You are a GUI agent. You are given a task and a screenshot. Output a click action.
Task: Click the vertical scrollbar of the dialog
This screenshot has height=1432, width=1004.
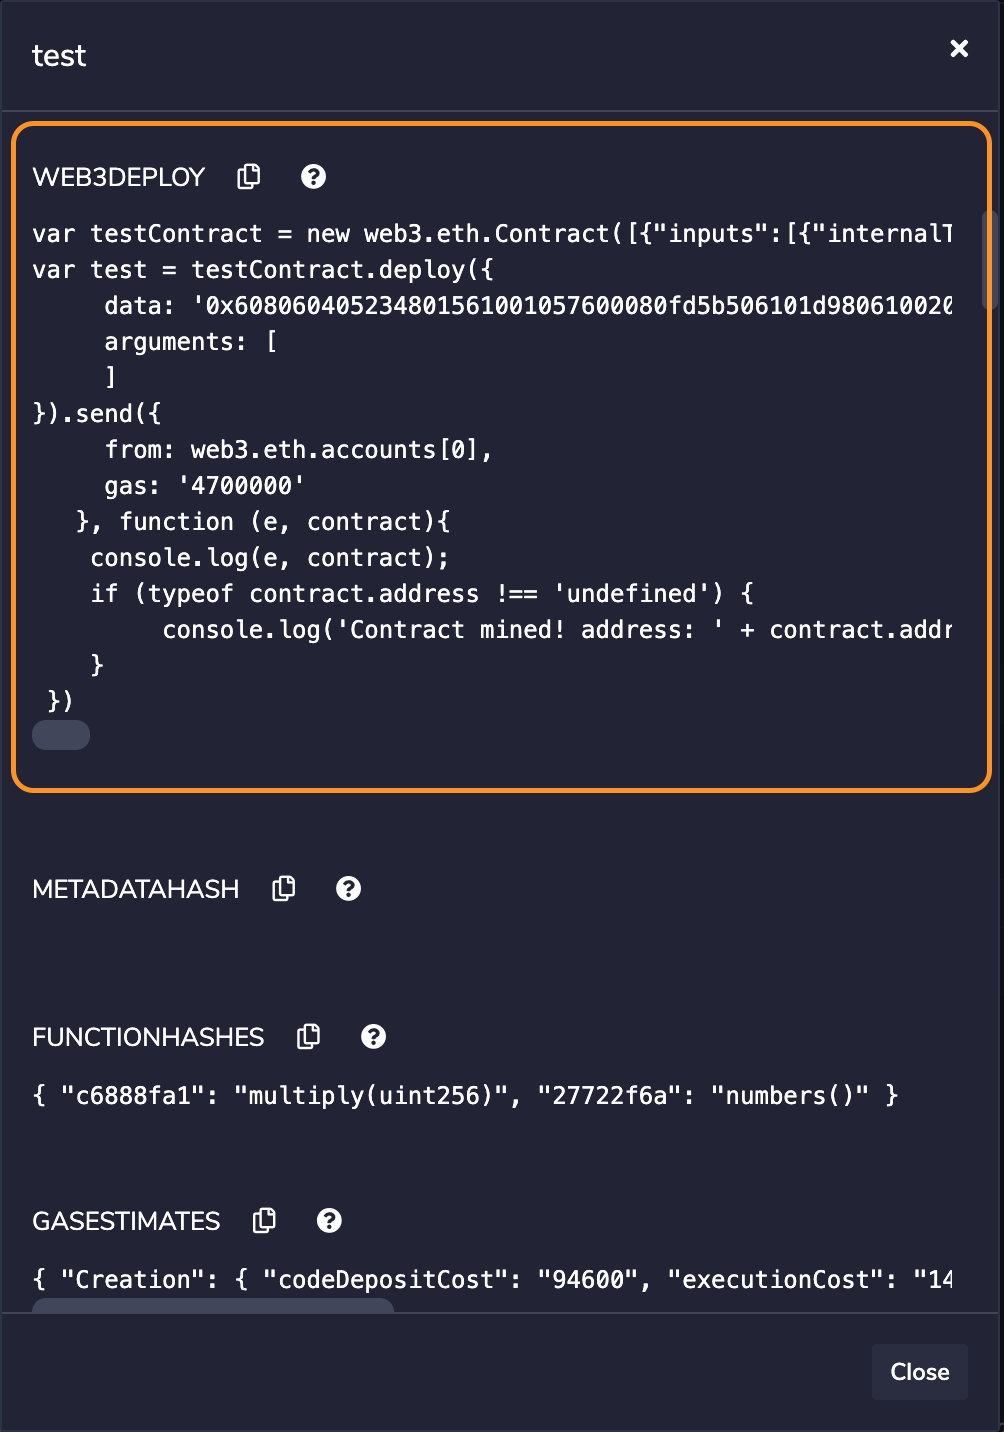pyautogui.click(x=989, y=260)
